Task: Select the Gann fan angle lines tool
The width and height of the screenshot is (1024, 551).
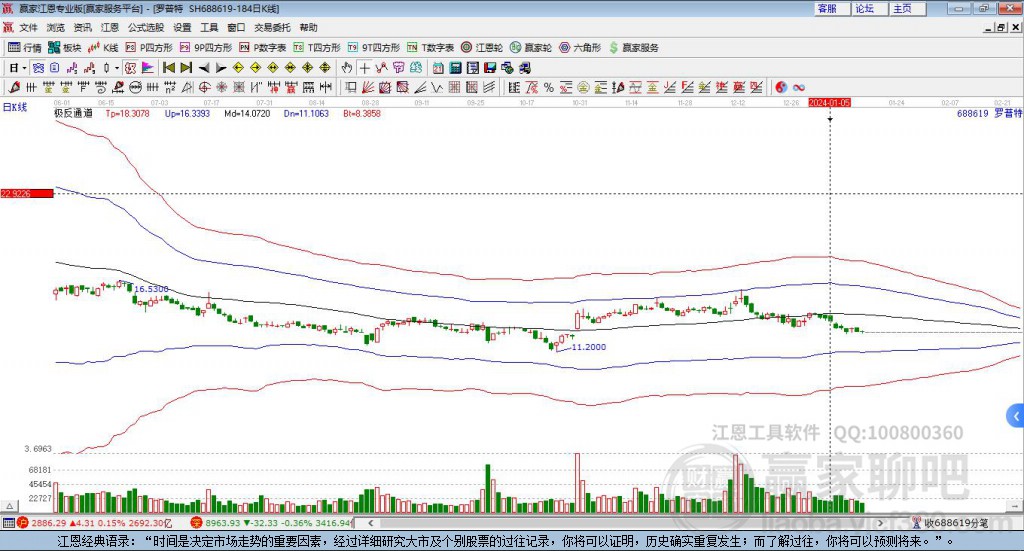Action: click(x=368, y=87)
